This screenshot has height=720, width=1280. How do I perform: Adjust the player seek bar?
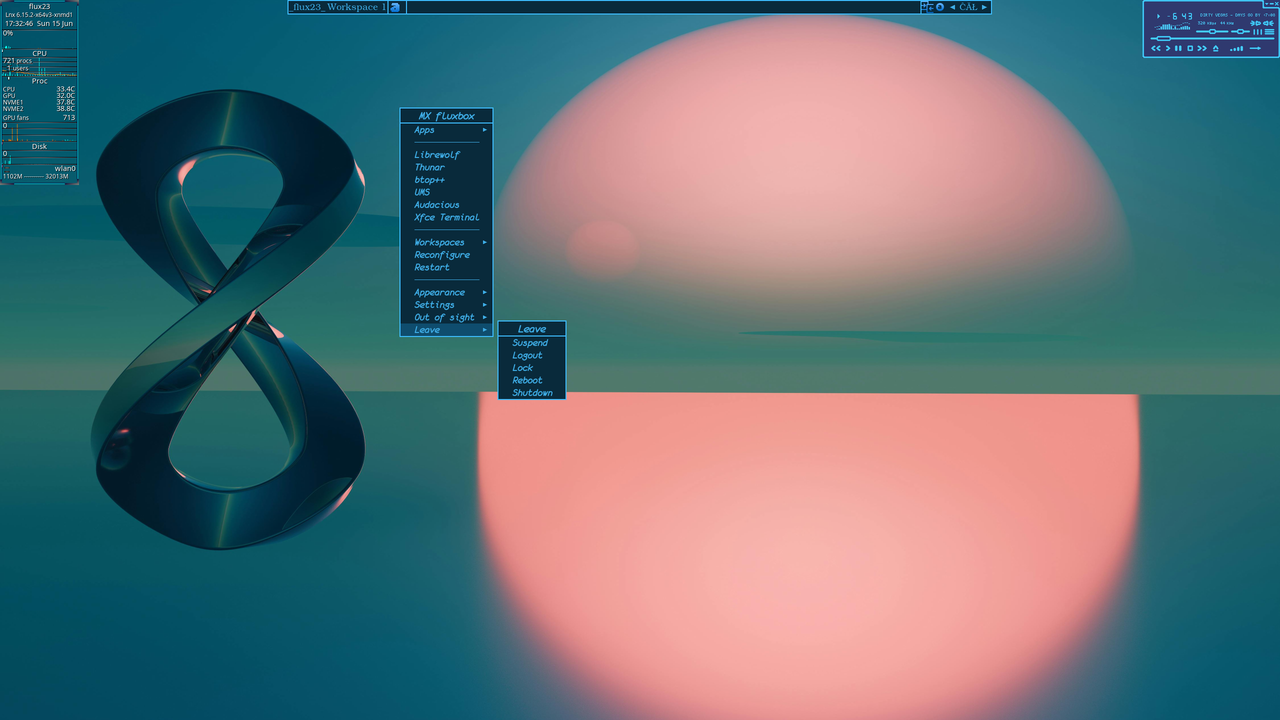coord(1212,39)
